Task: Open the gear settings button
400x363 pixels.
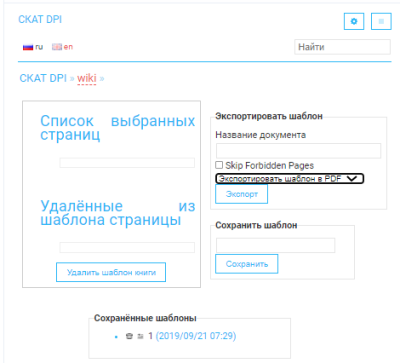Action: 354,22
